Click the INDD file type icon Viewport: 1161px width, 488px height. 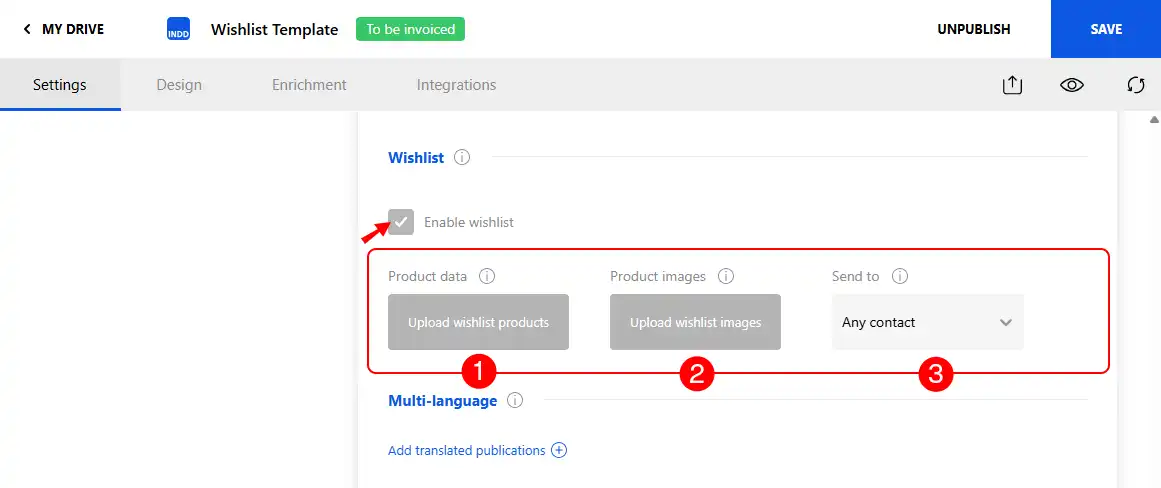178,29
